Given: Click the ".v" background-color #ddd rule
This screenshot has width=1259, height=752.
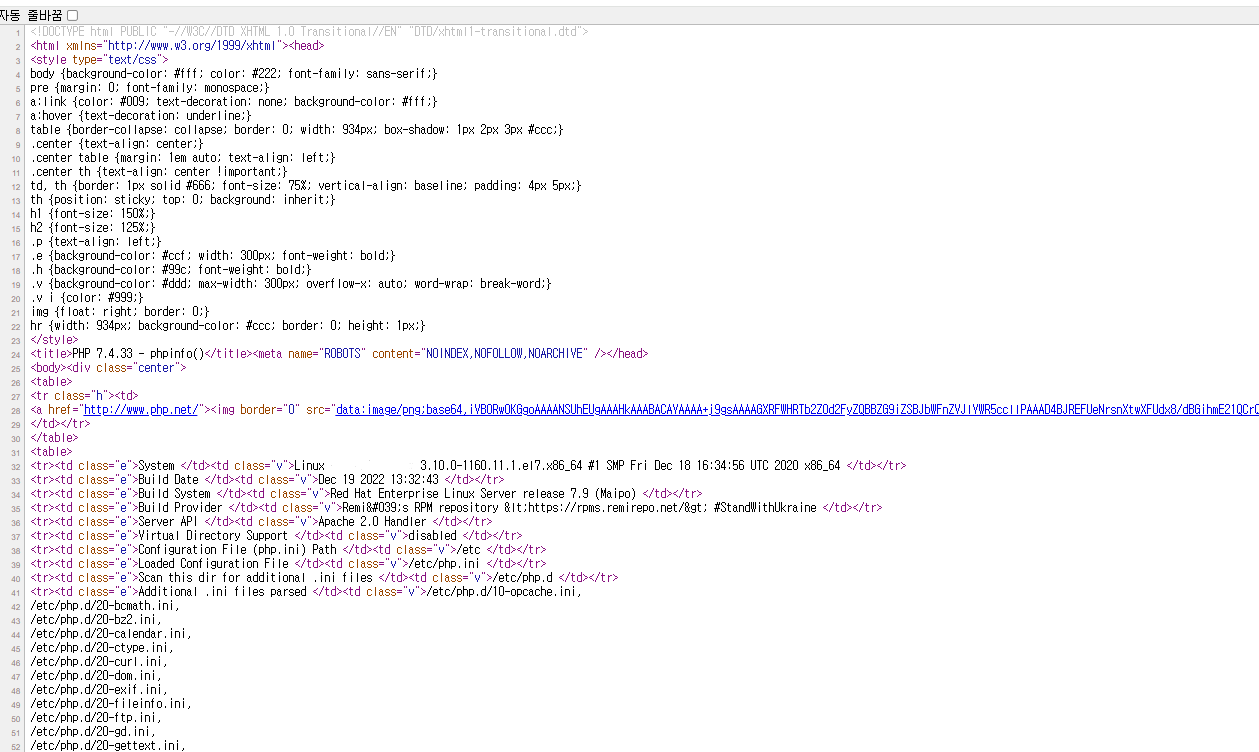Looking at the screenshot, I should pyautogui.click(x=291, y=284).
